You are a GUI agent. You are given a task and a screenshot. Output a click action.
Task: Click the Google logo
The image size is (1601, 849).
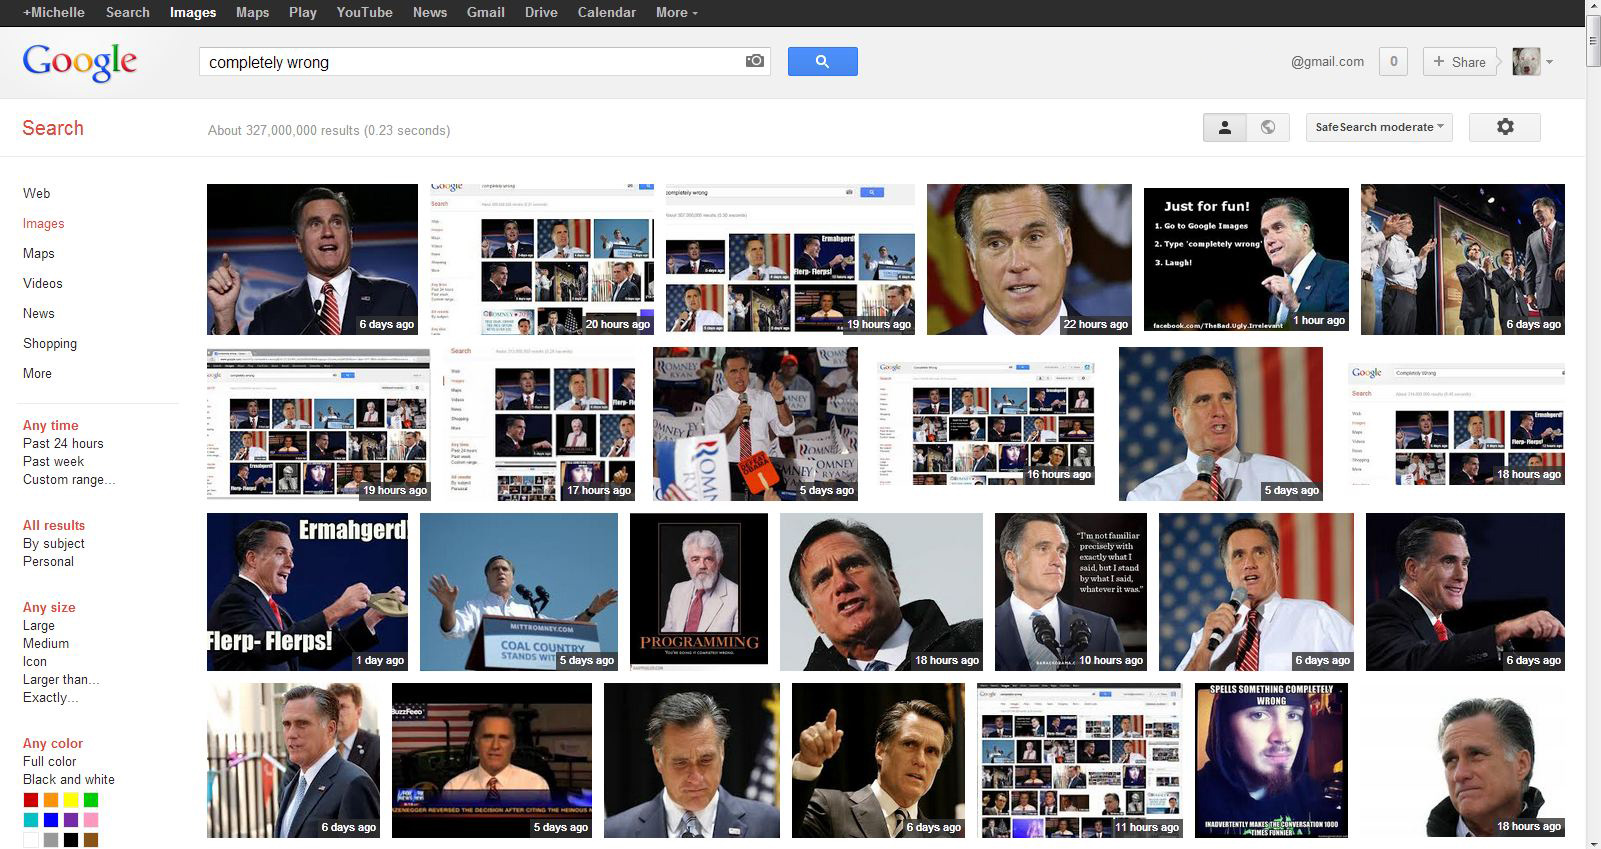(x=80, y=62)
